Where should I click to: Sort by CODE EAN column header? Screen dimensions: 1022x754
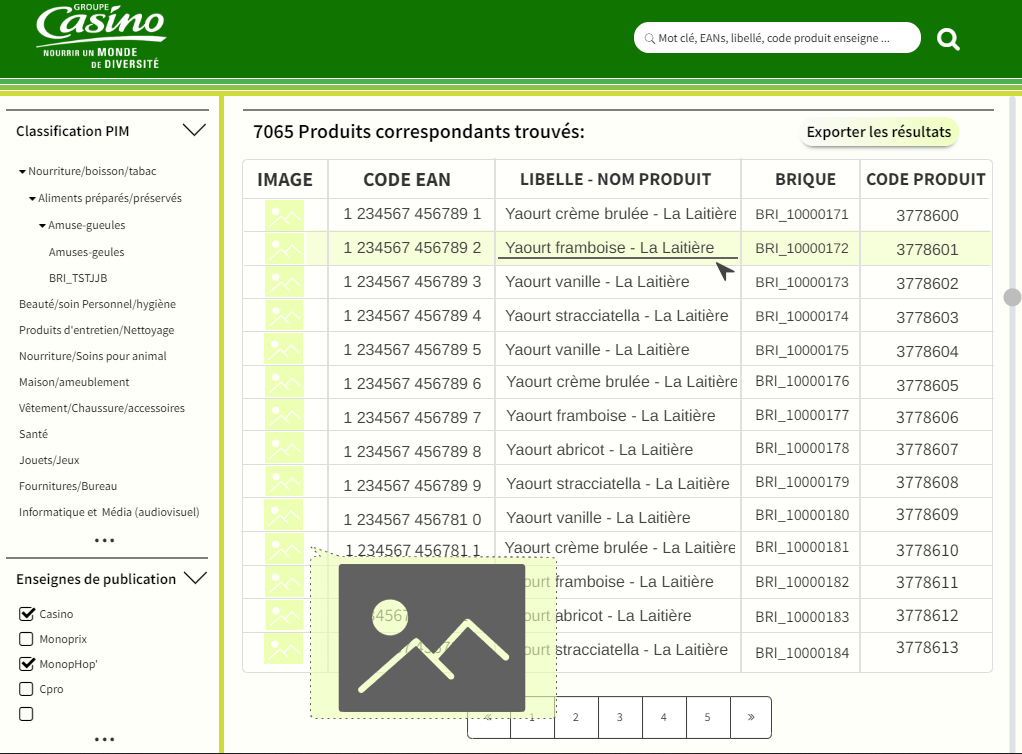click(407, 180)
